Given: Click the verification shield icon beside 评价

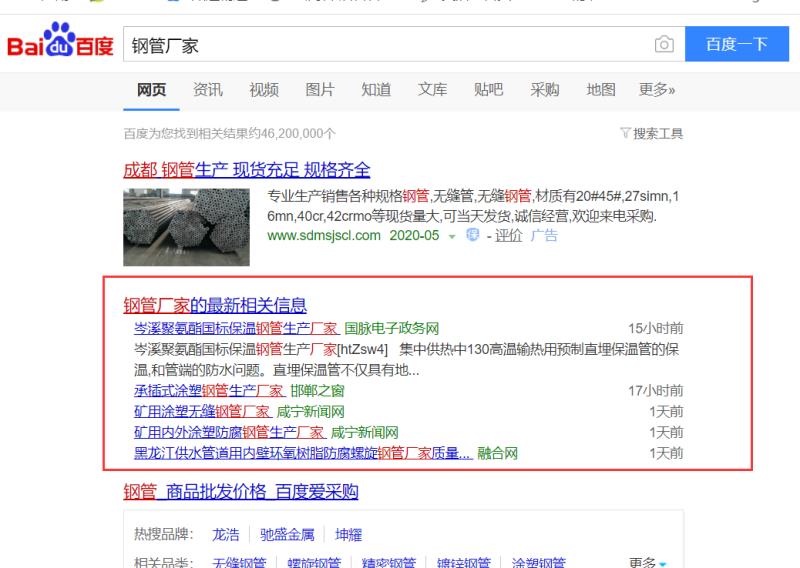Looking at the screenshot, I should pyautogui.click(x=472, y=235).
